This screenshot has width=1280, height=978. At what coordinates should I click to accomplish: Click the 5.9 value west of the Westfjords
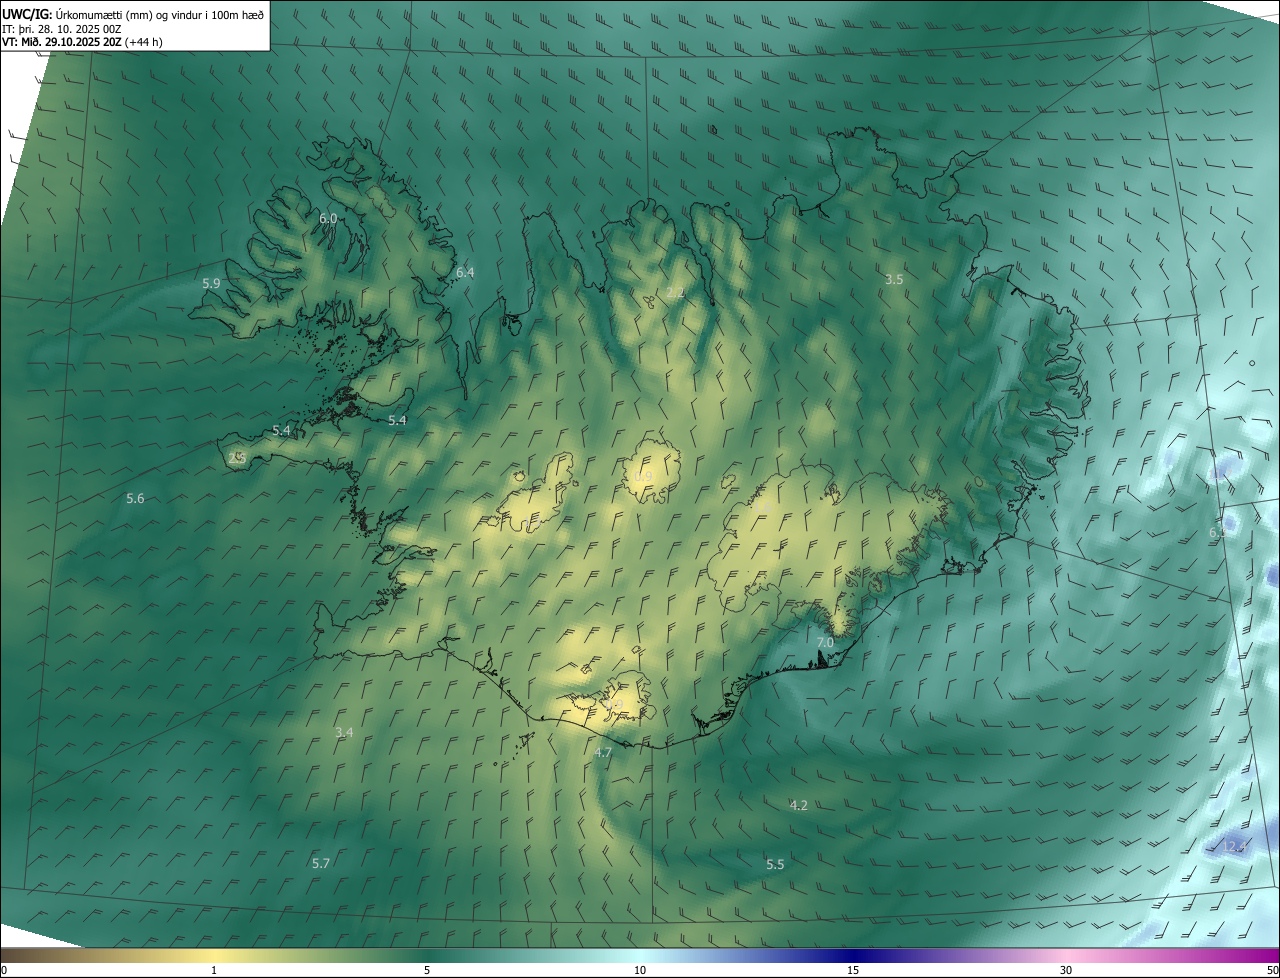pos(211,283)
